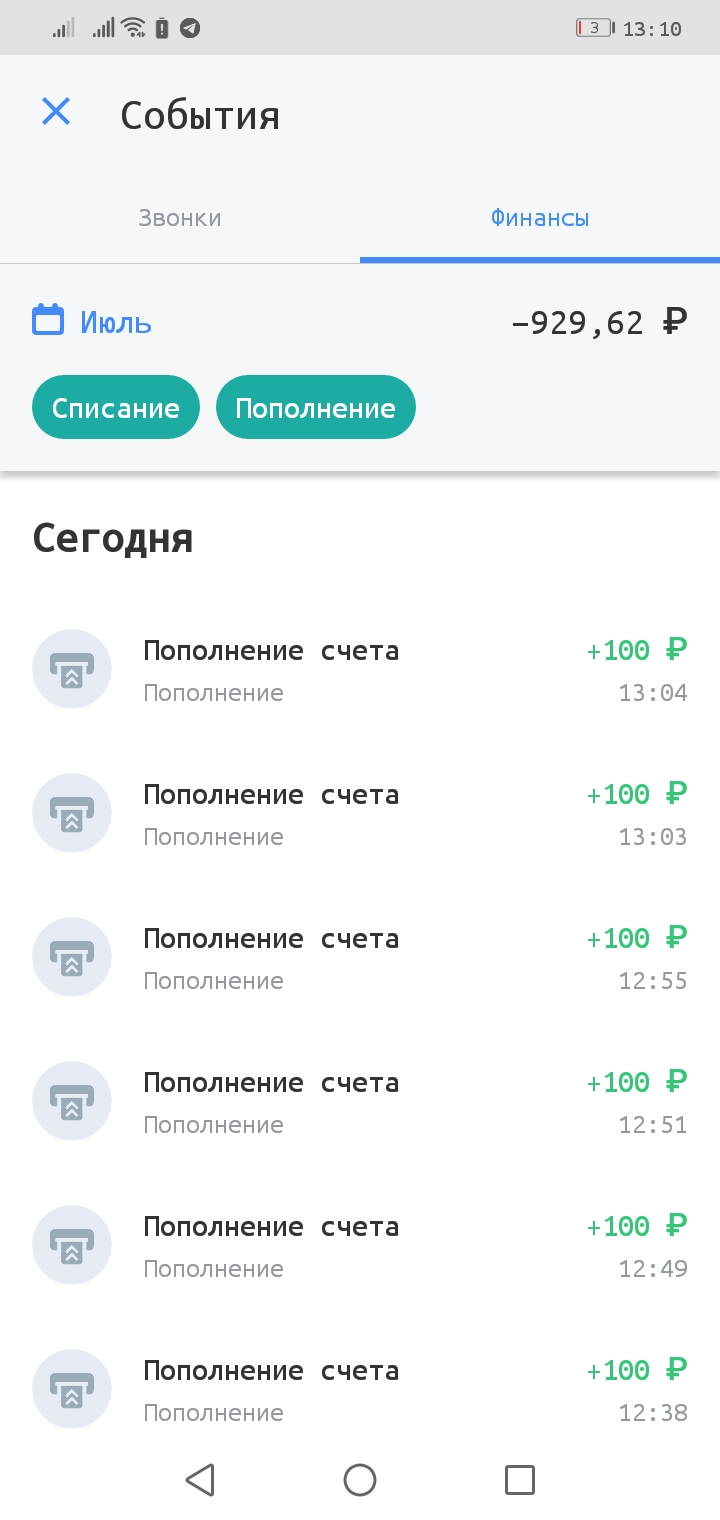
Task: Open the Июль month selector
Action: click(92, 321)
